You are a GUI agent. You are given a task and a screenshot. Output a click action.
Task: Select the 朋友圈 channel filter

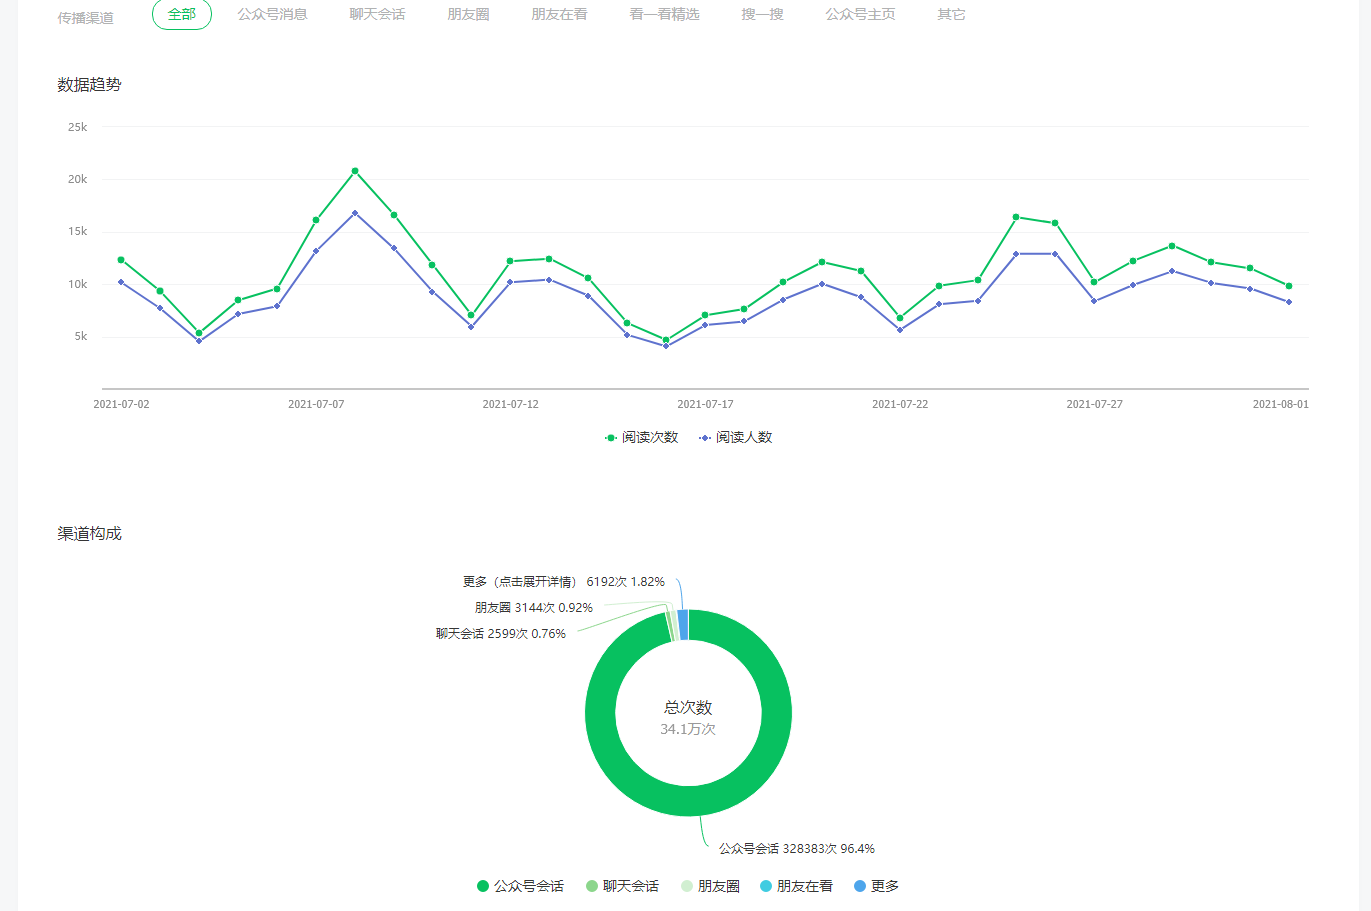[468, 15]
